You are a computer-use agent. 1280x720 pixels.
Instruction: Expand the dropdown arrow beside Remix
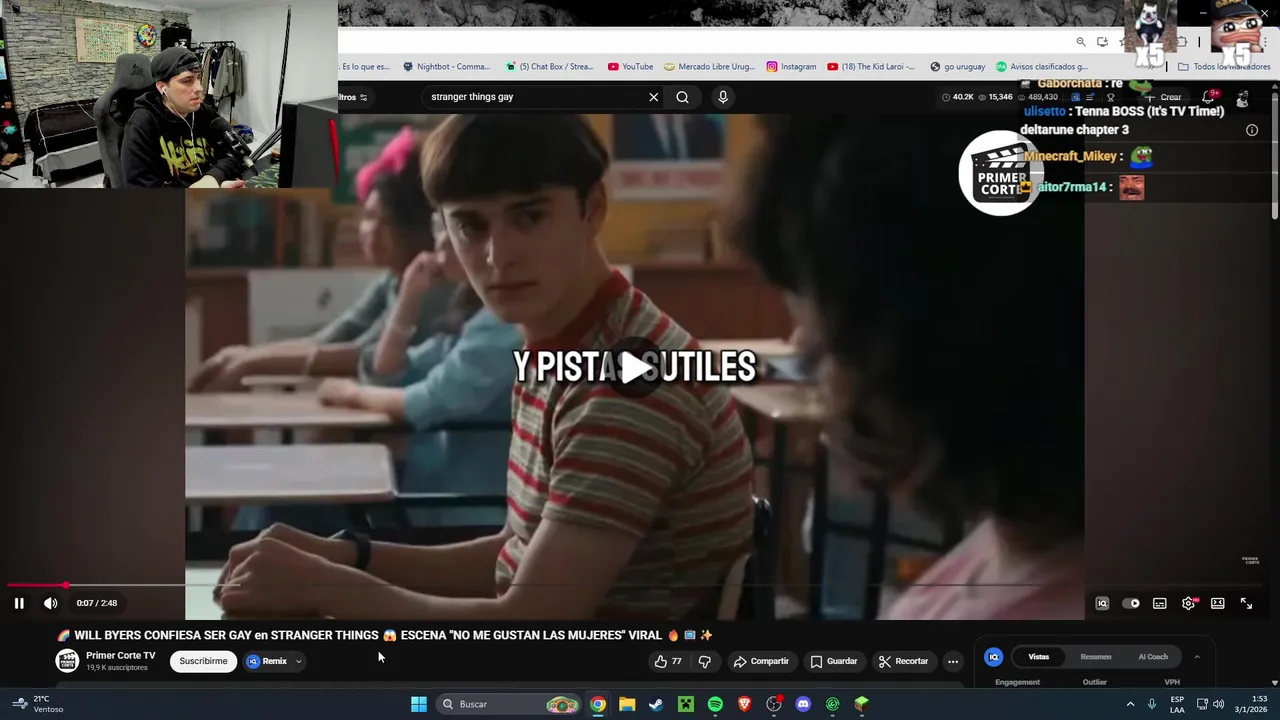coord(298,661)
